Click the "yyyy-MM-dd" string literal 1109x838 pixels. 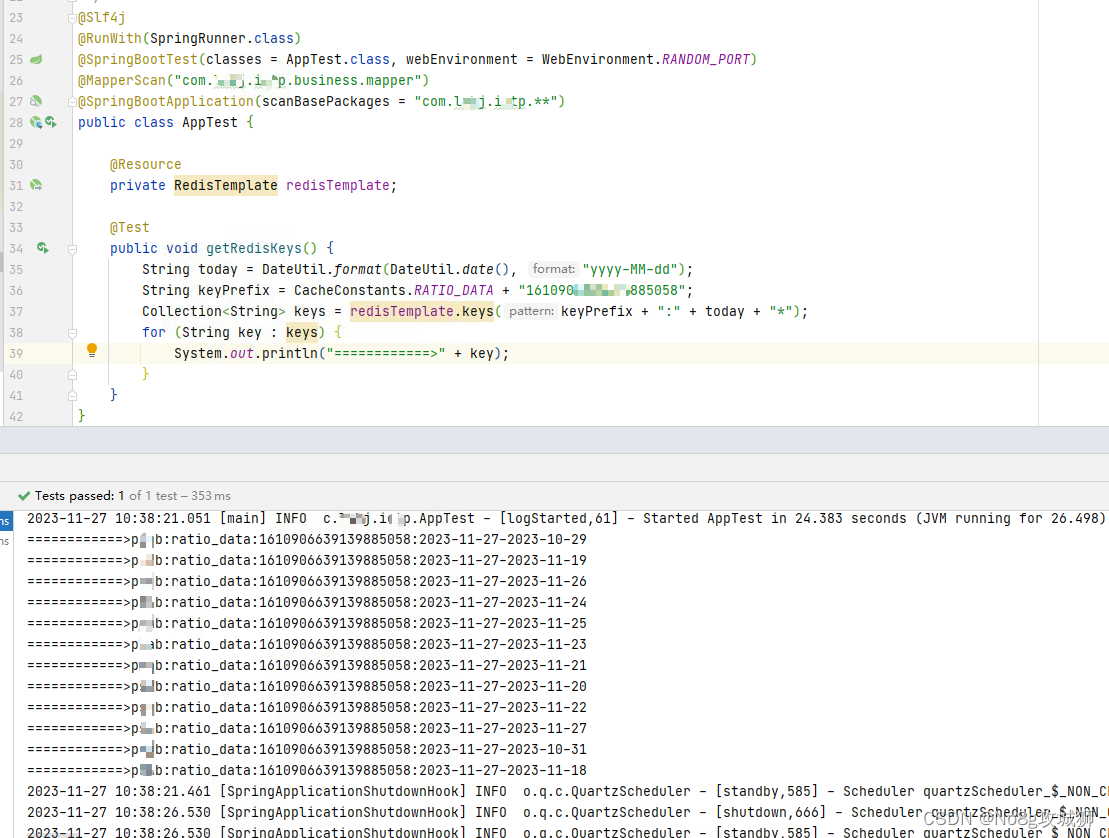[x=629, y=269]
